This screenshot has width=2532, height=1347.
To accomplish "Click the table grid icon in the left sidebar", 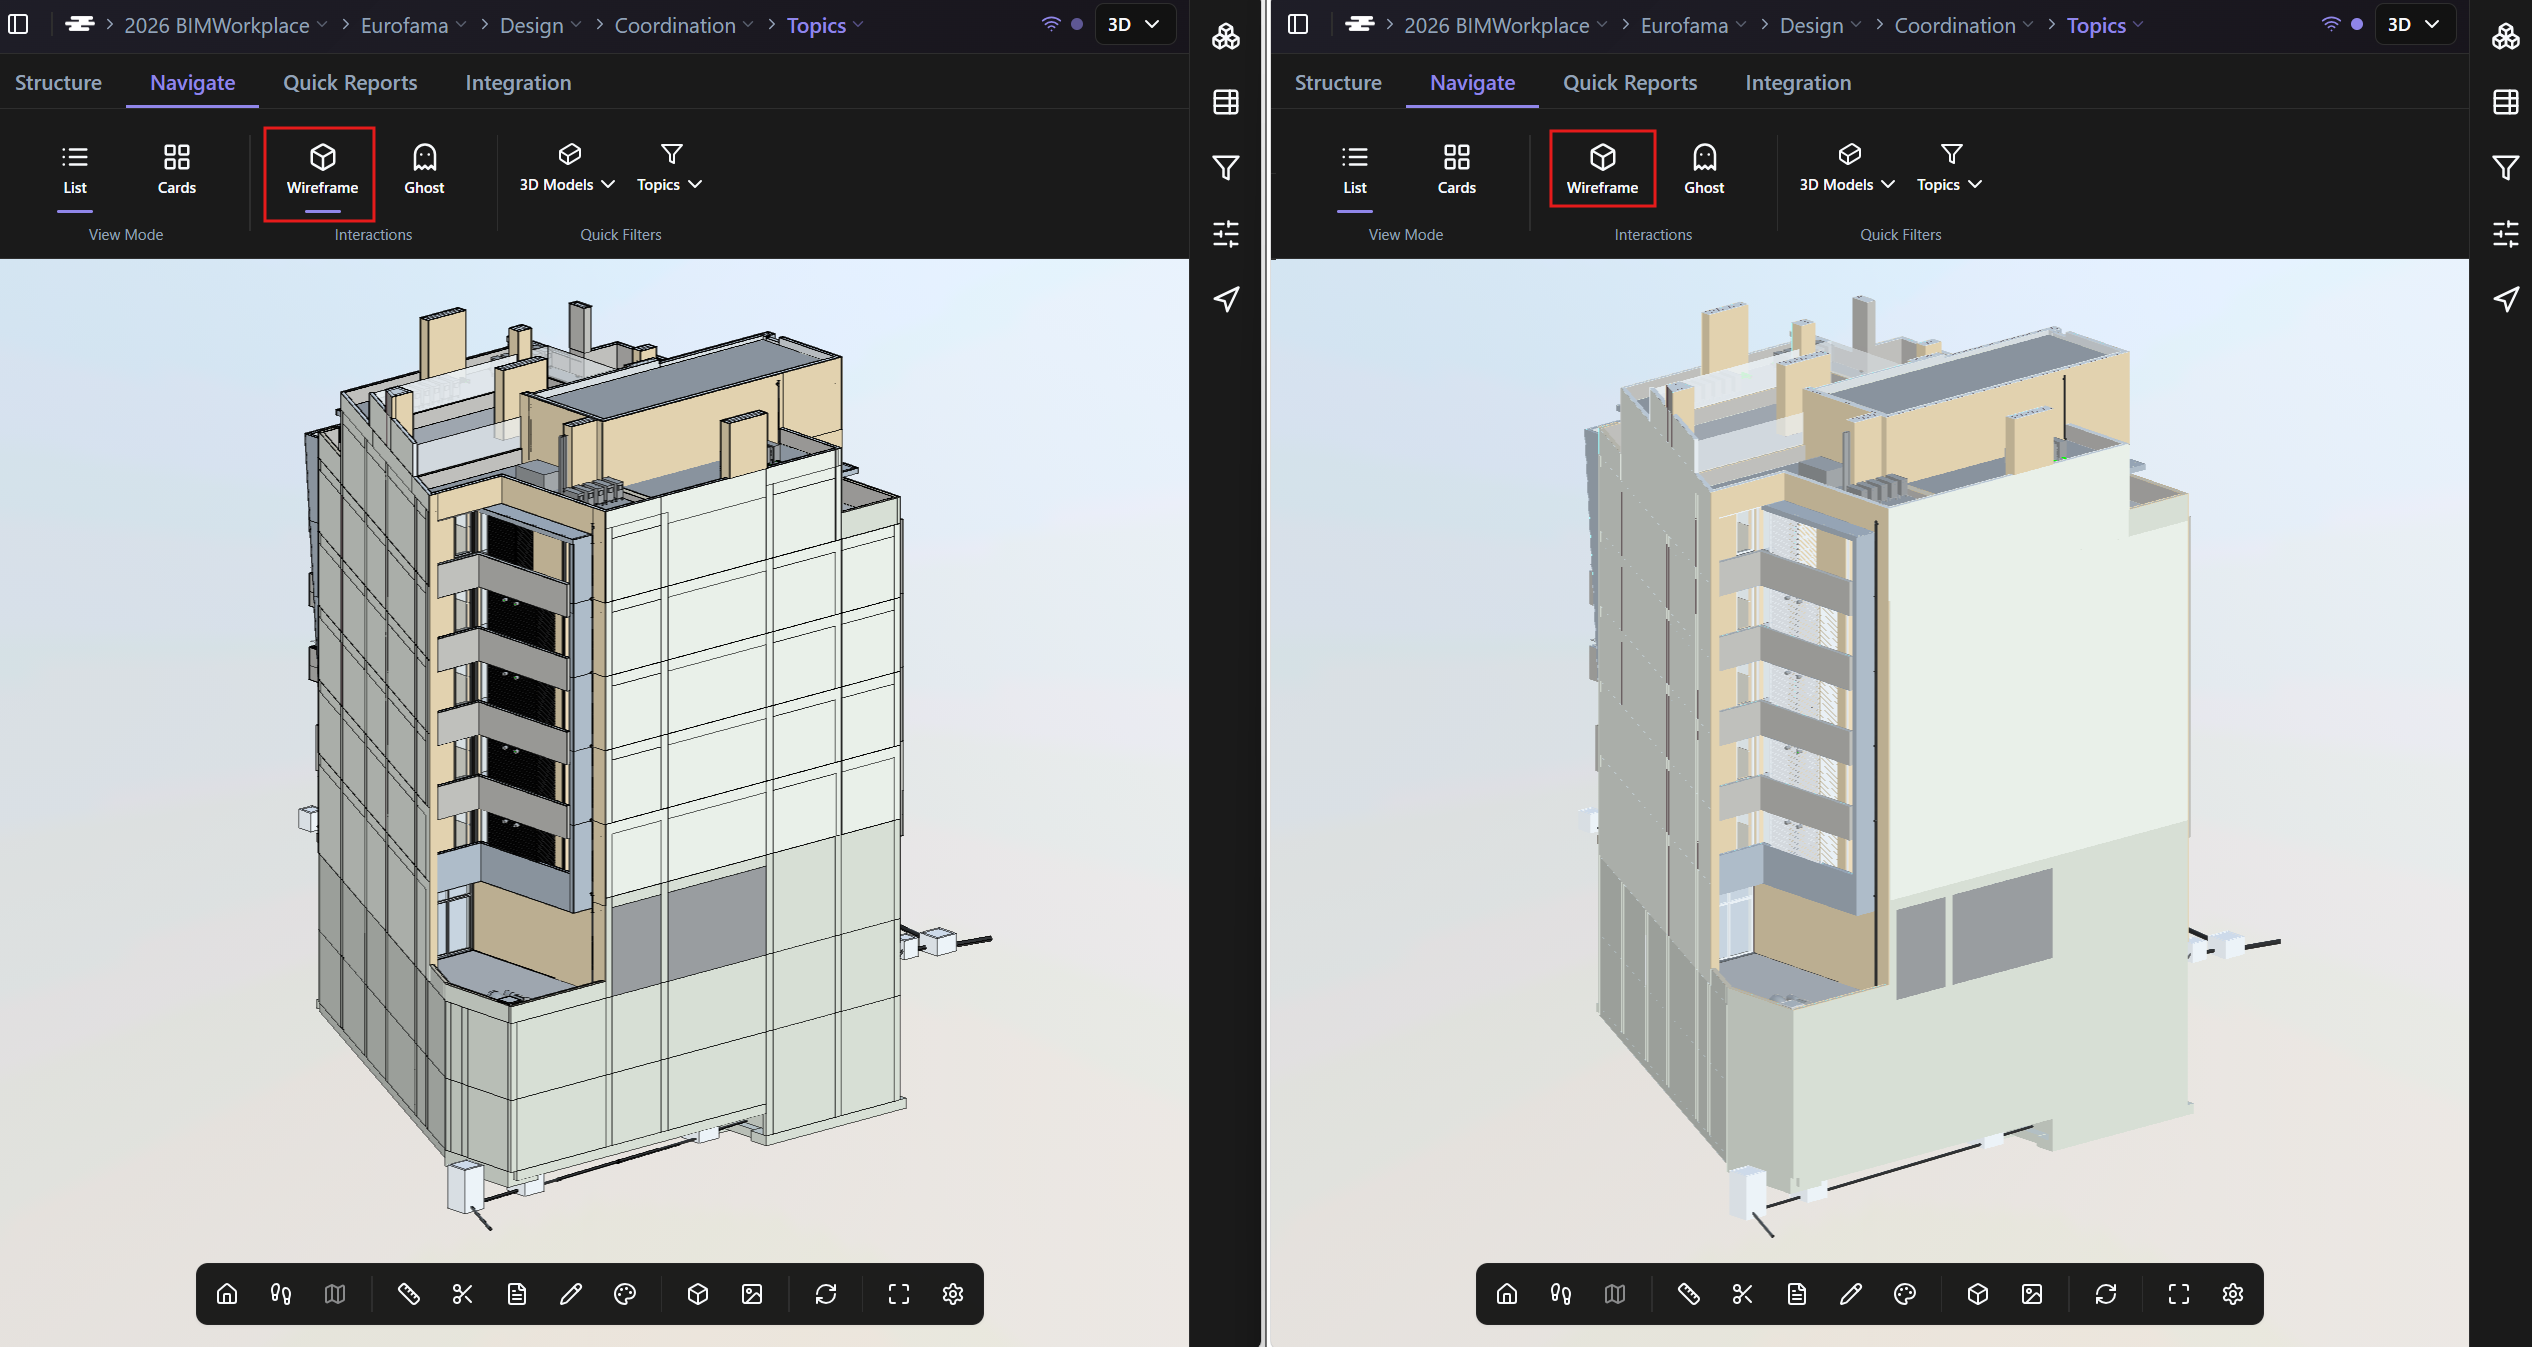I will [1226, 102].
